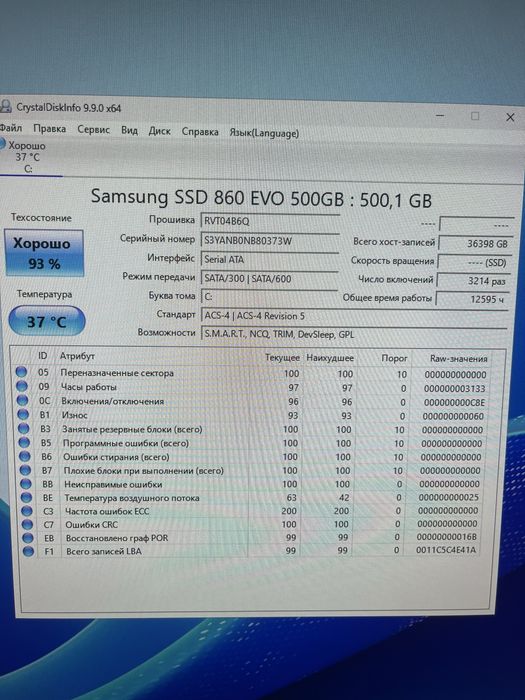Click raw value 000000000C8E
This screenshot has width=525, height=700.
[x=454, y=403]
